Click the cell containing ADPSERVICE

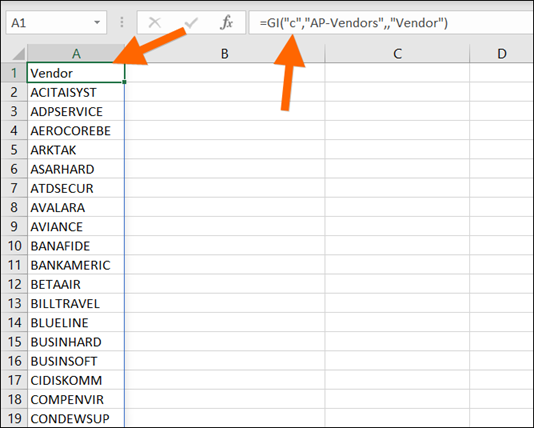click(x=76, y=111)
